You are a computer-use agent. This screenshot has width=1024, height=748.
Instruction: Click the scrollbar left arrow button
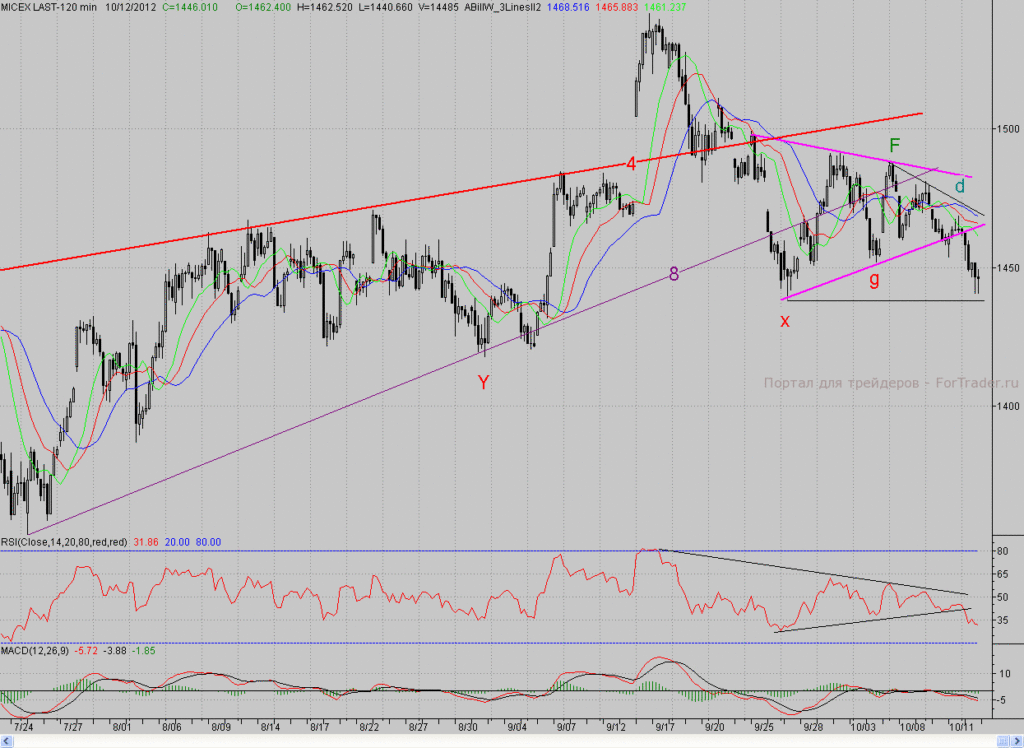click(x=7, y=741)
